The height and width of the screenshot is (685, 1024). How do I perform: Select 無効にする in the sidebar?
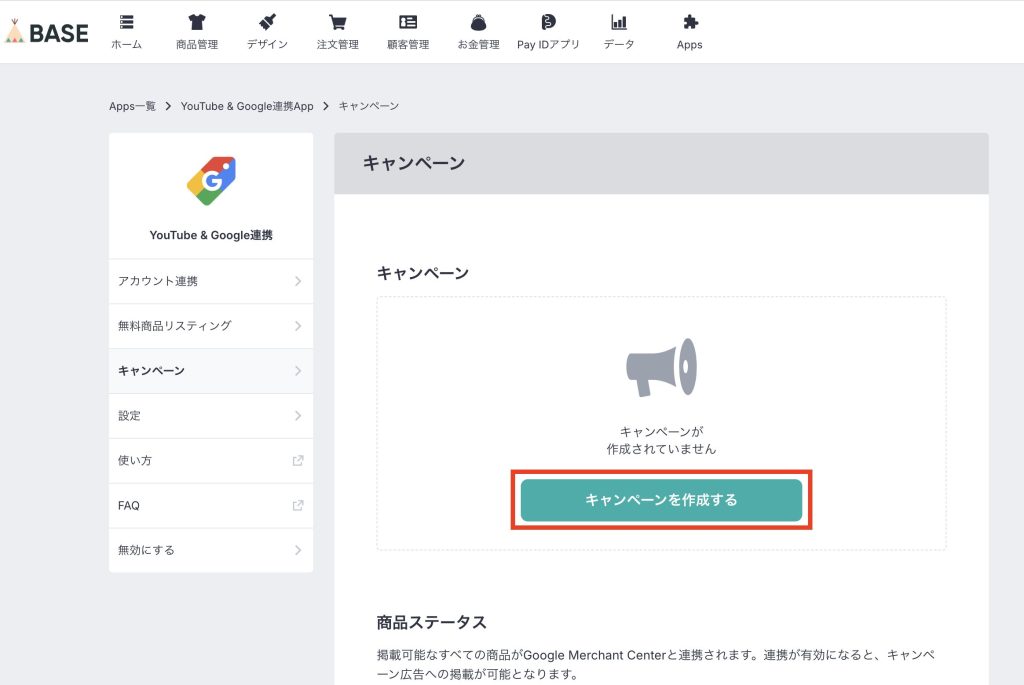point(211,550)
